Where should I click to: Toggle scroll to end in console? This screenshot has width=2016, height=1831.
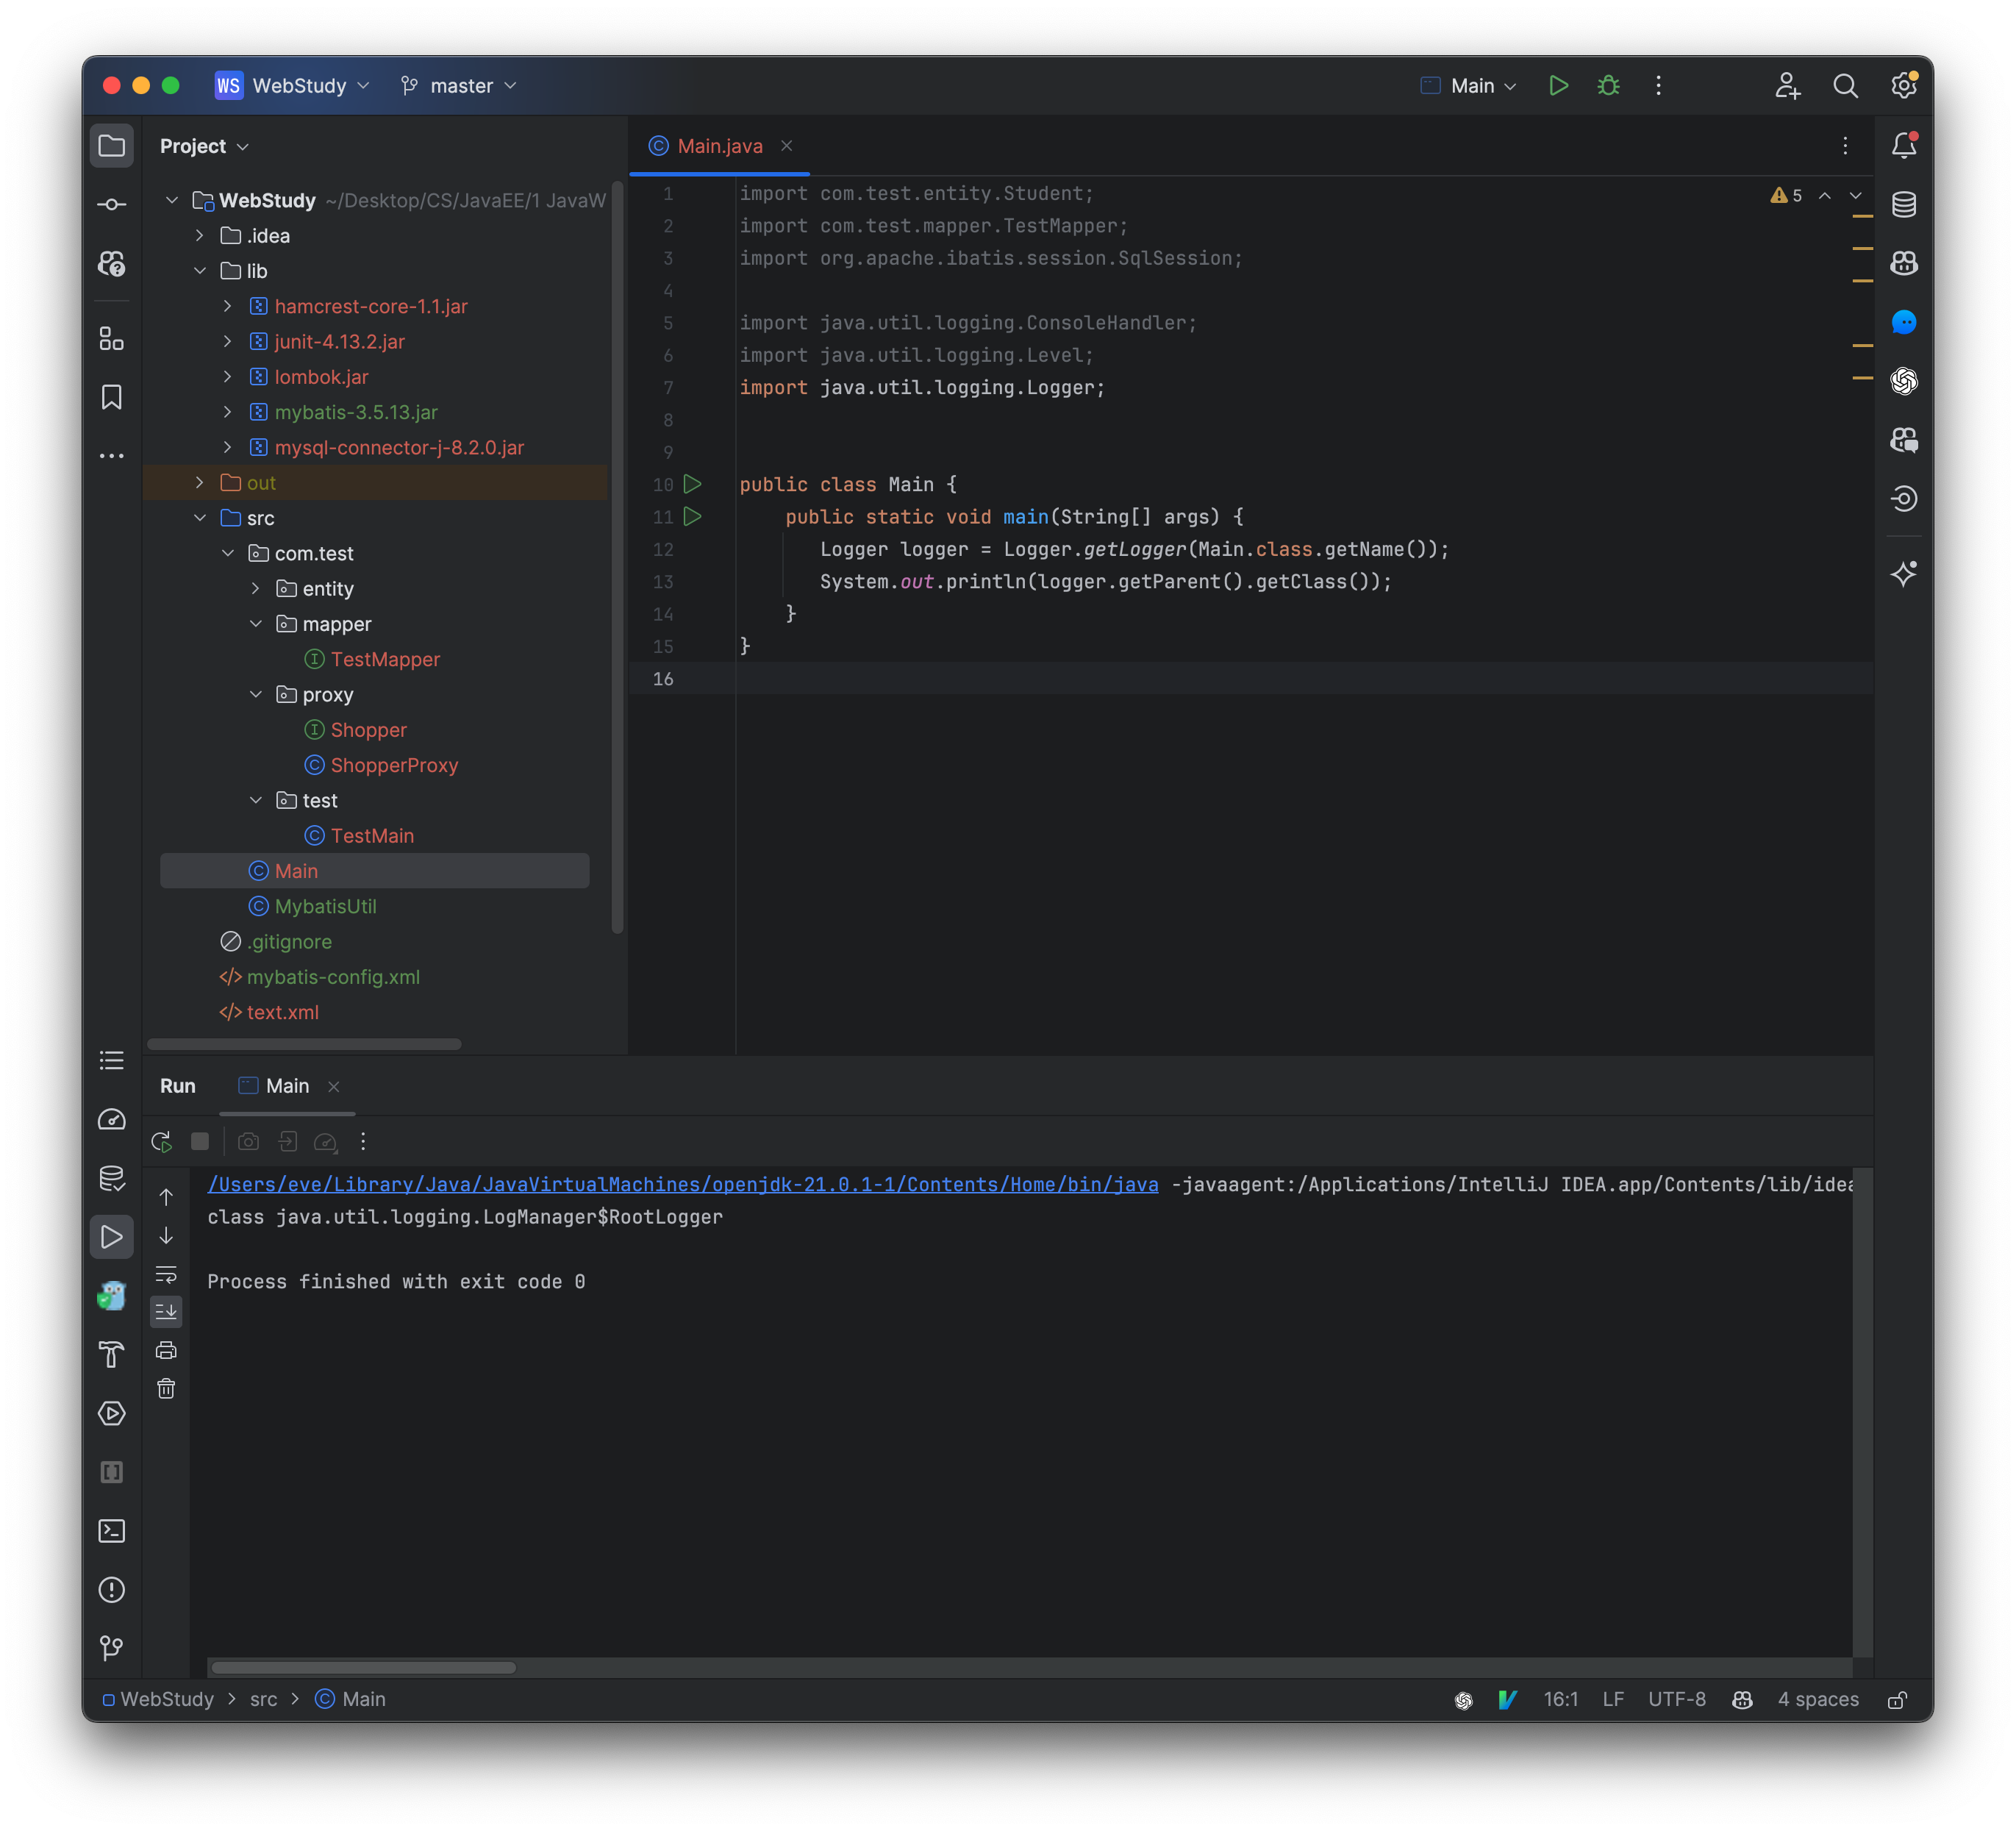(166, 1312)
